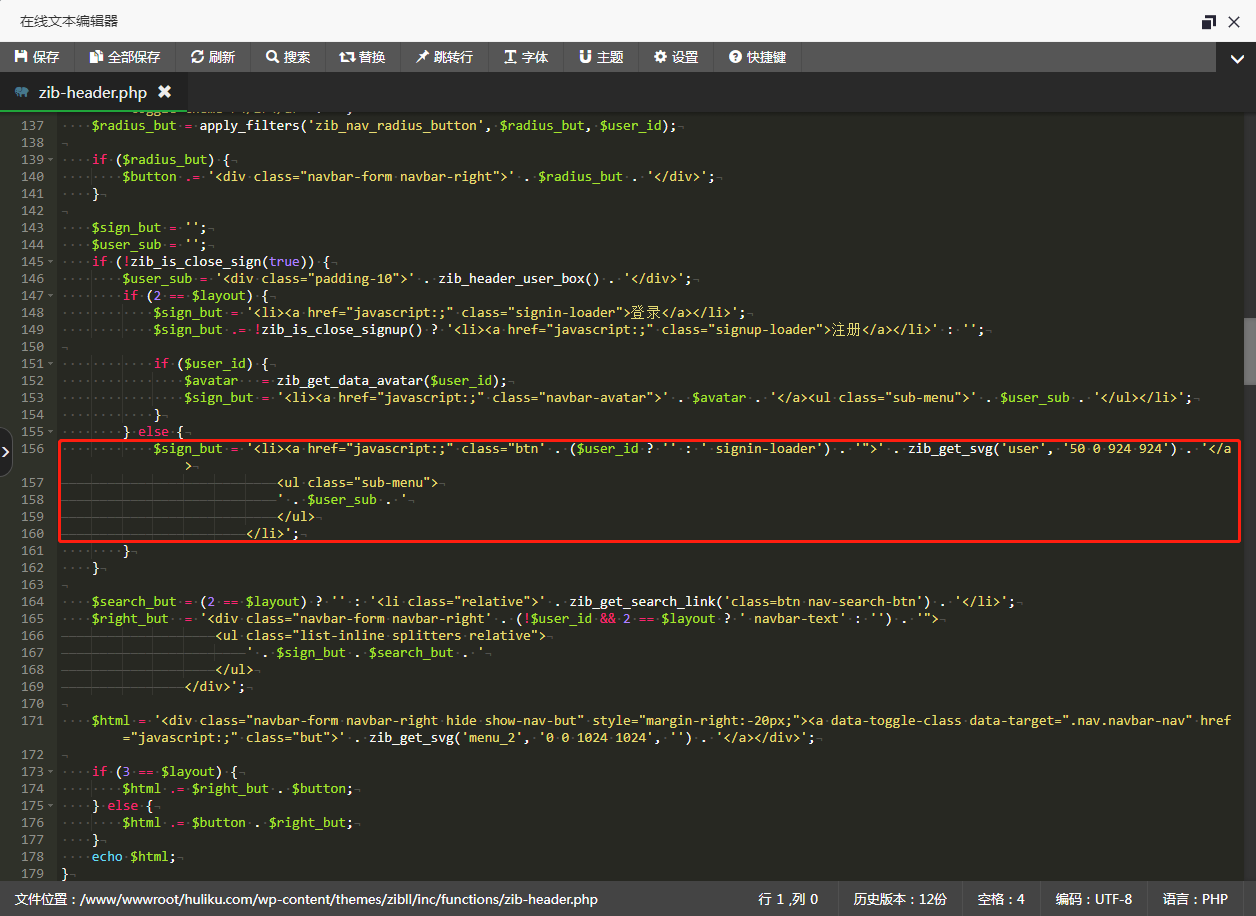
Task: Open History Versions (历史版本) in status bar
Action: 899,899
